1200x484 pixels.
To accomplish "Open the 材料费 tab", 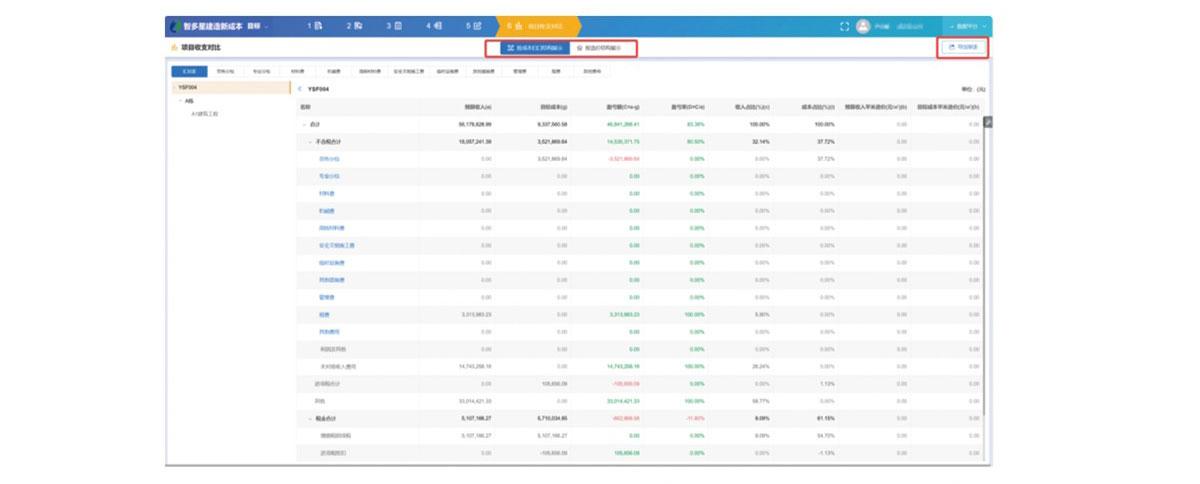I will click(297, 71).
